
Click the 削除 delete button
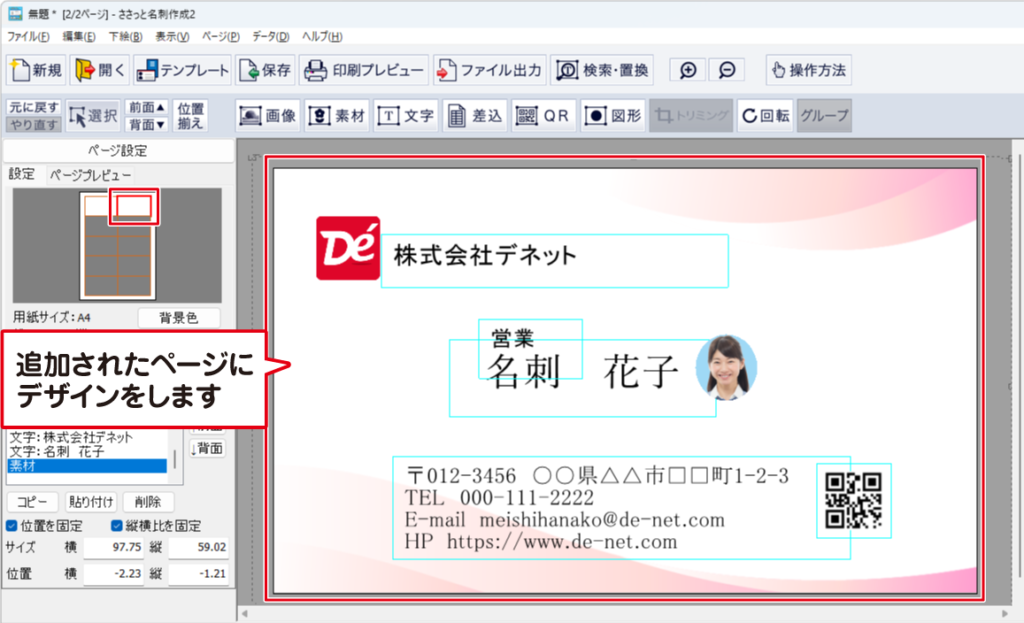(x=148, y=502)
